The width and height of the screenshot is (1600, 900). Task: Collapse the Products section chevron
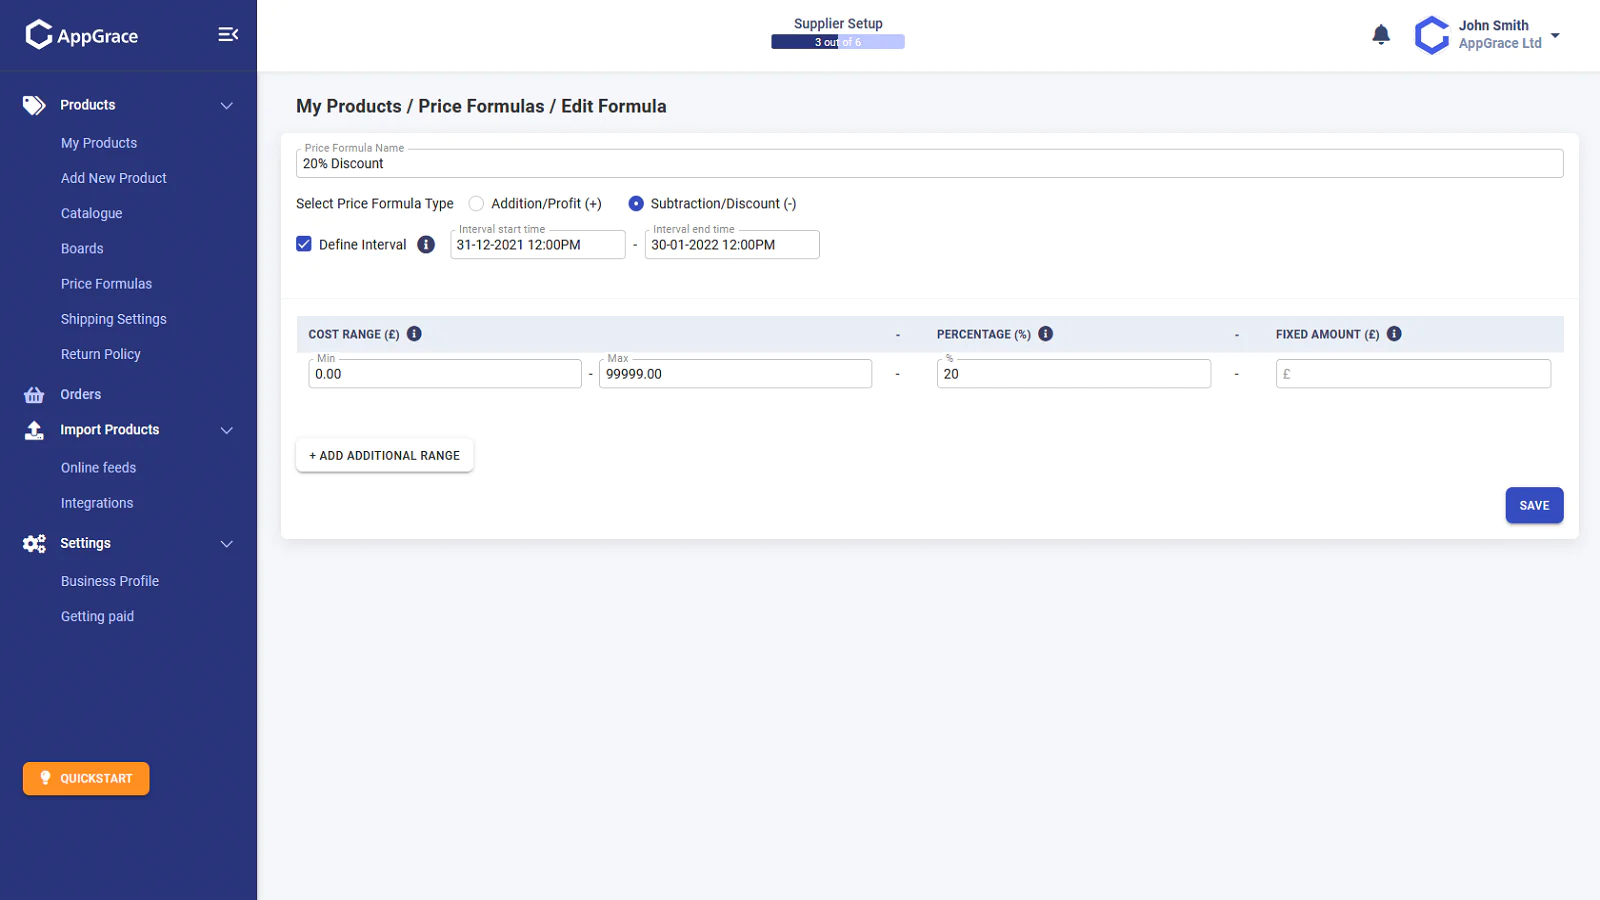click(x=227, y=106)
